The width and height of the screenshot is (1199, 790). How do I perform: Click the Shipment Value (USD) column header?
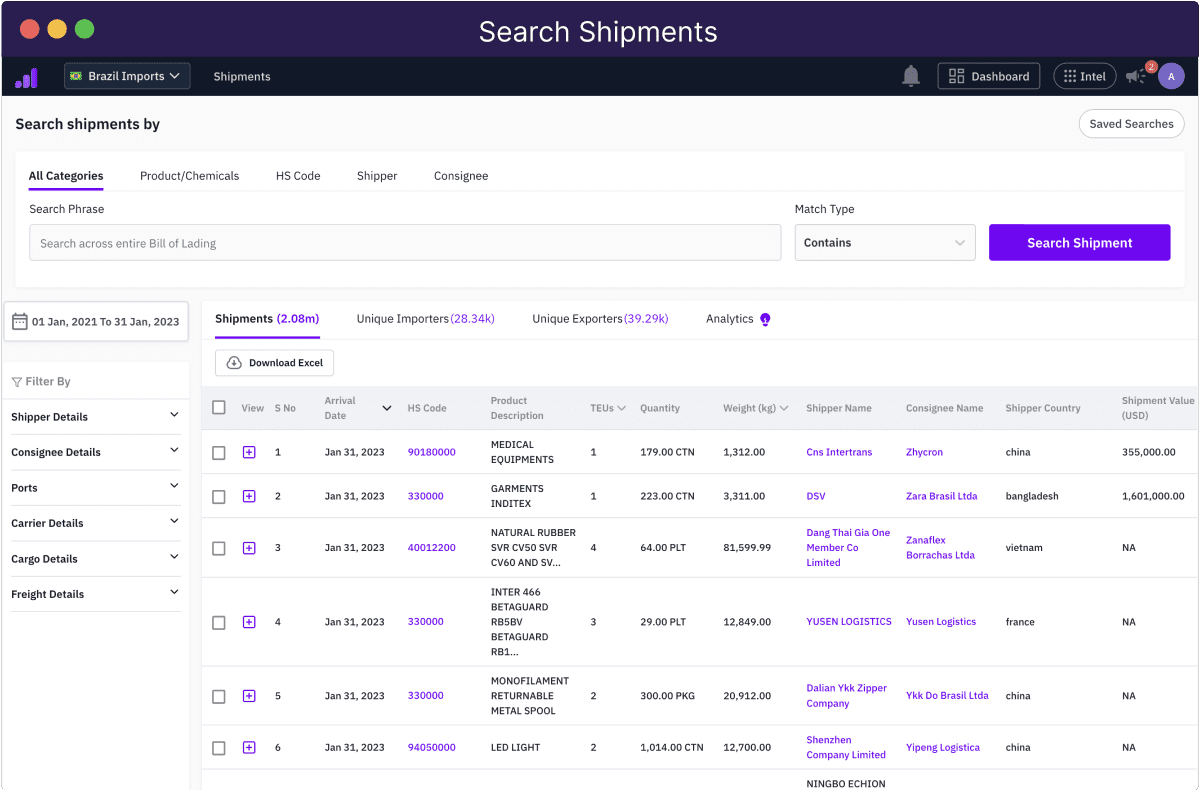point(1157,408)
